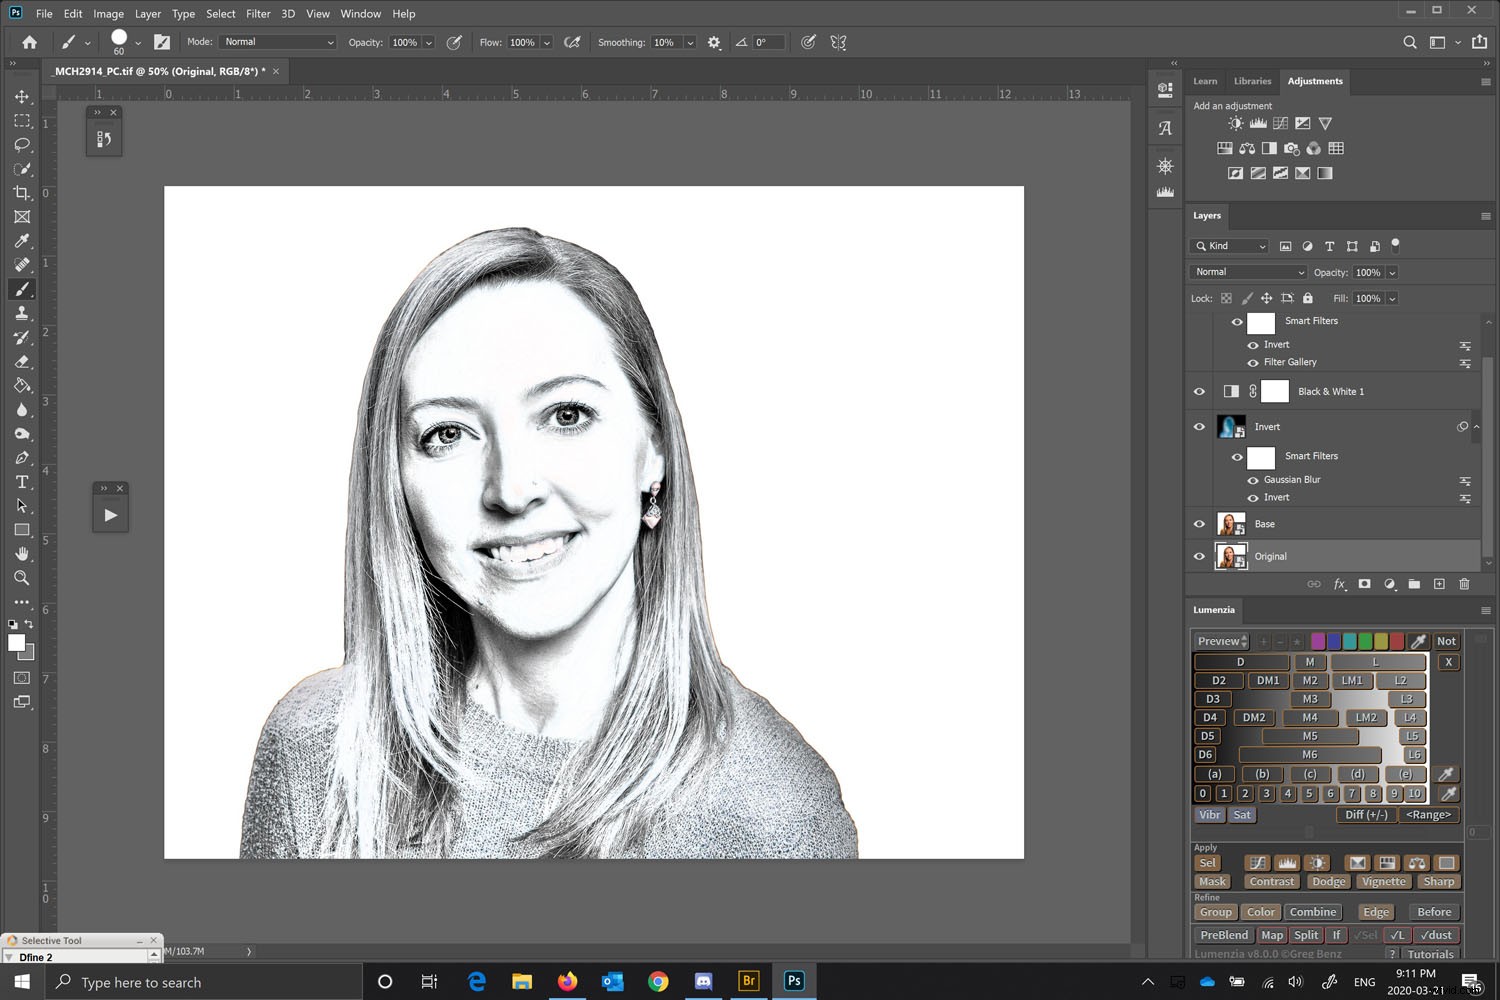Add a layer mask to the selected layer
Screen dimensions: 1500x1000
[1364, 584]
